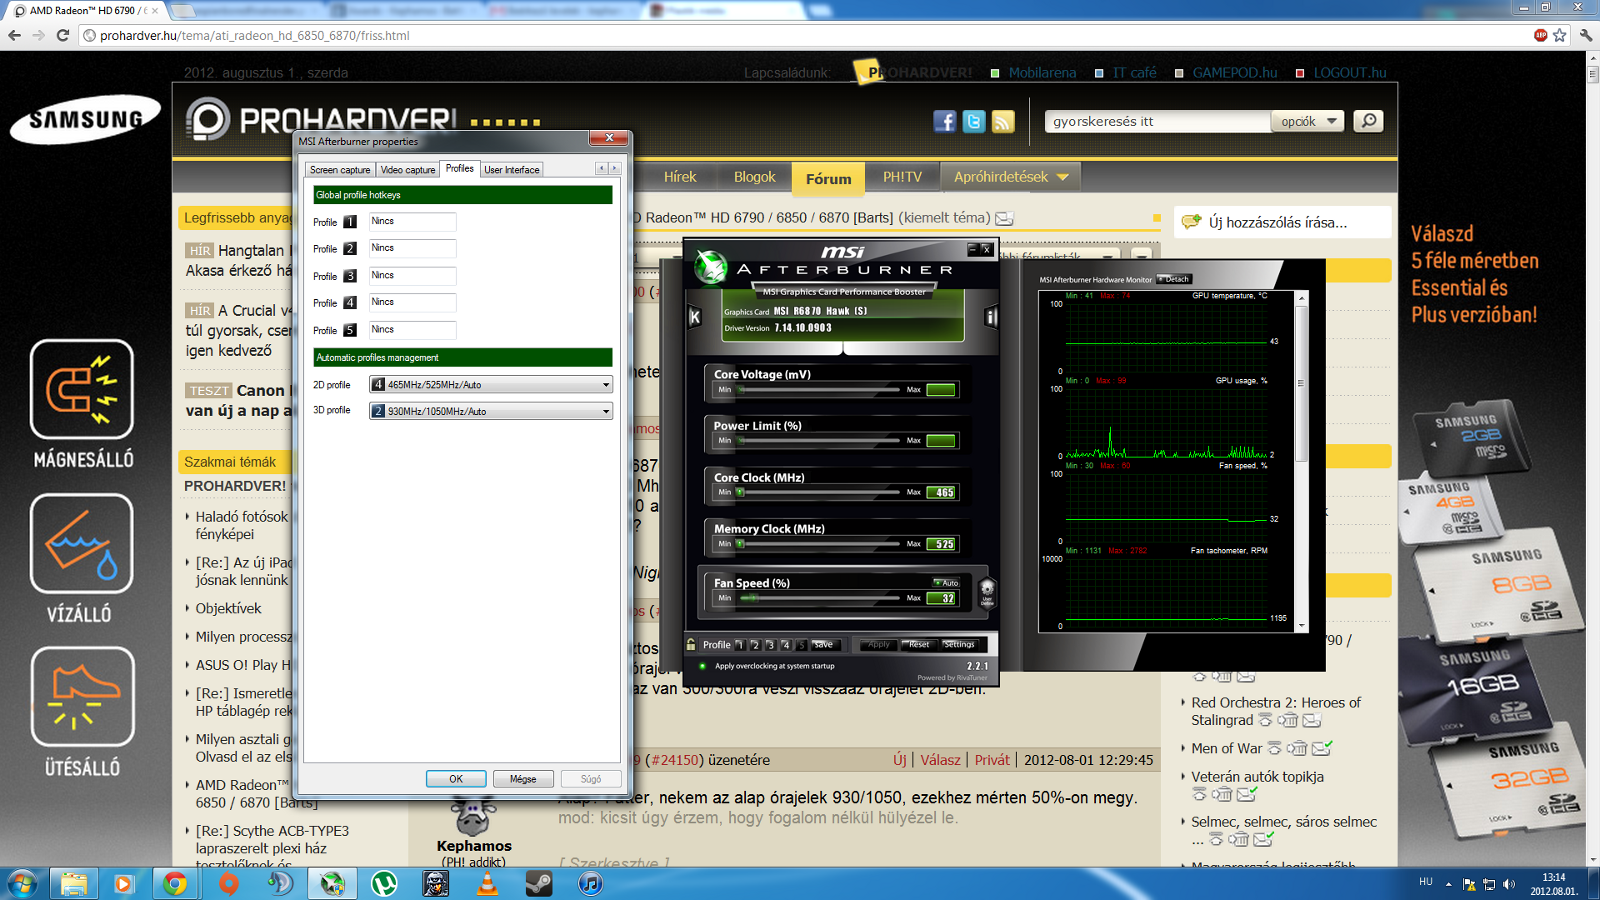Open Steam from taskbar

coord(539,884)
